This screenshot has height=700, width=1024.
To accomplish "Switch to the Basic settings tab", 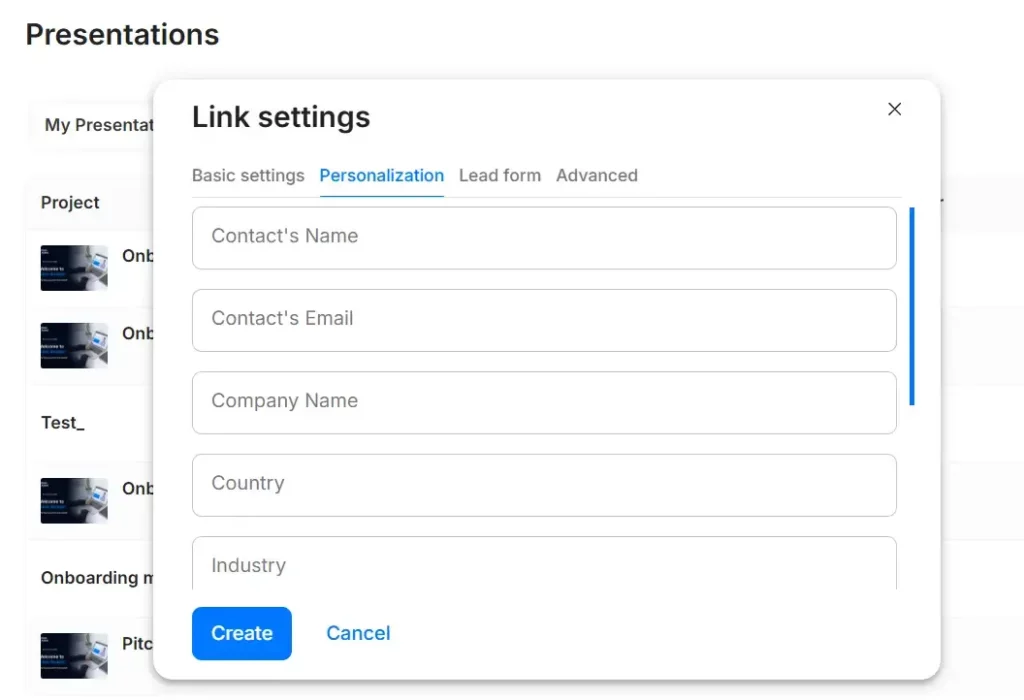I will (x=248, y=175).
